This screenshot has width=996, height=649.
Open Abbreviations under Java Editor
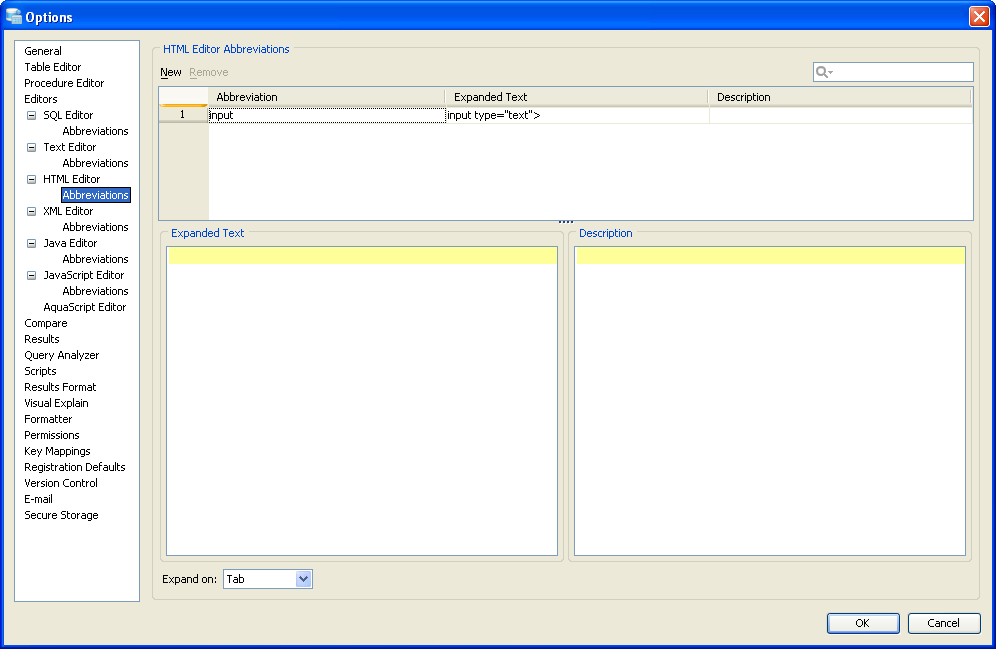pos(95,259)
